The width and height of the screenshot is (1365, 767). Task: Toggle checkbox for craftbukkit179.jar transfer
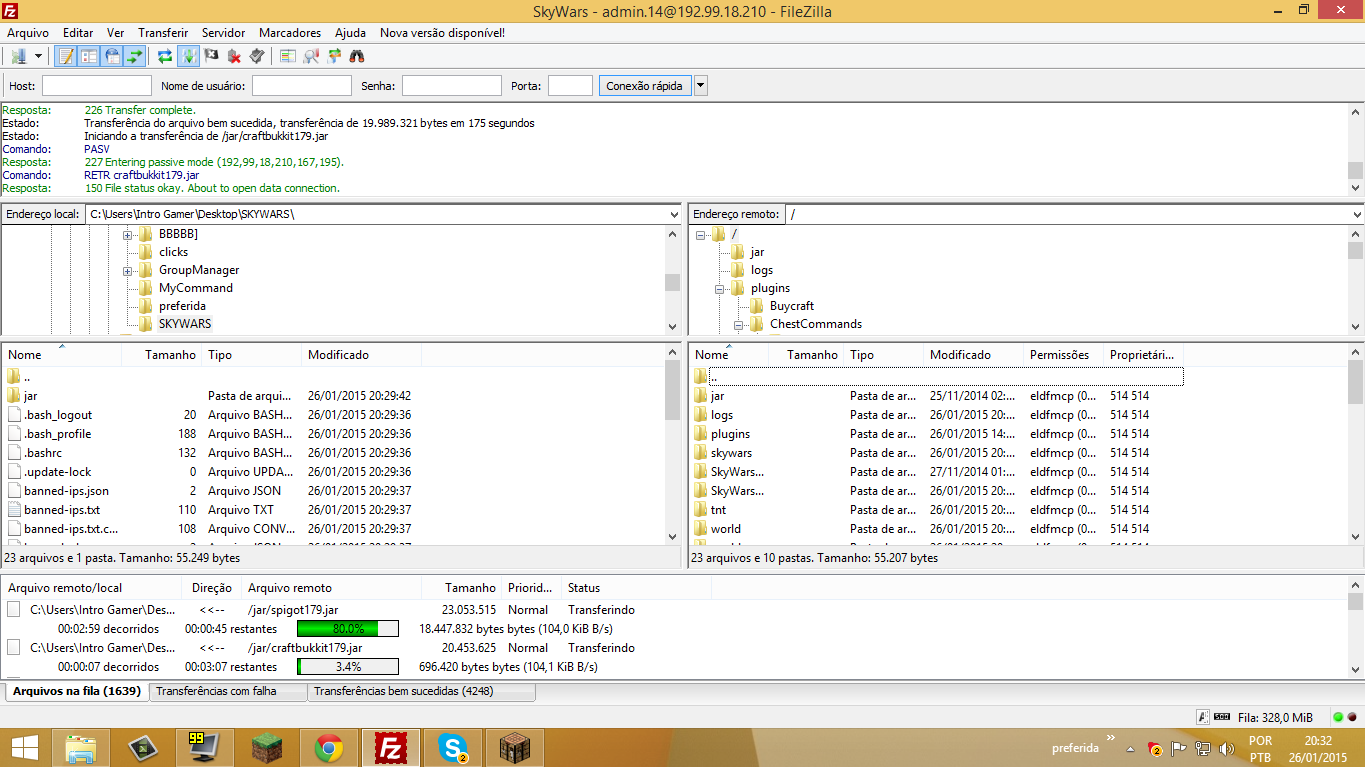pos(14,647)
